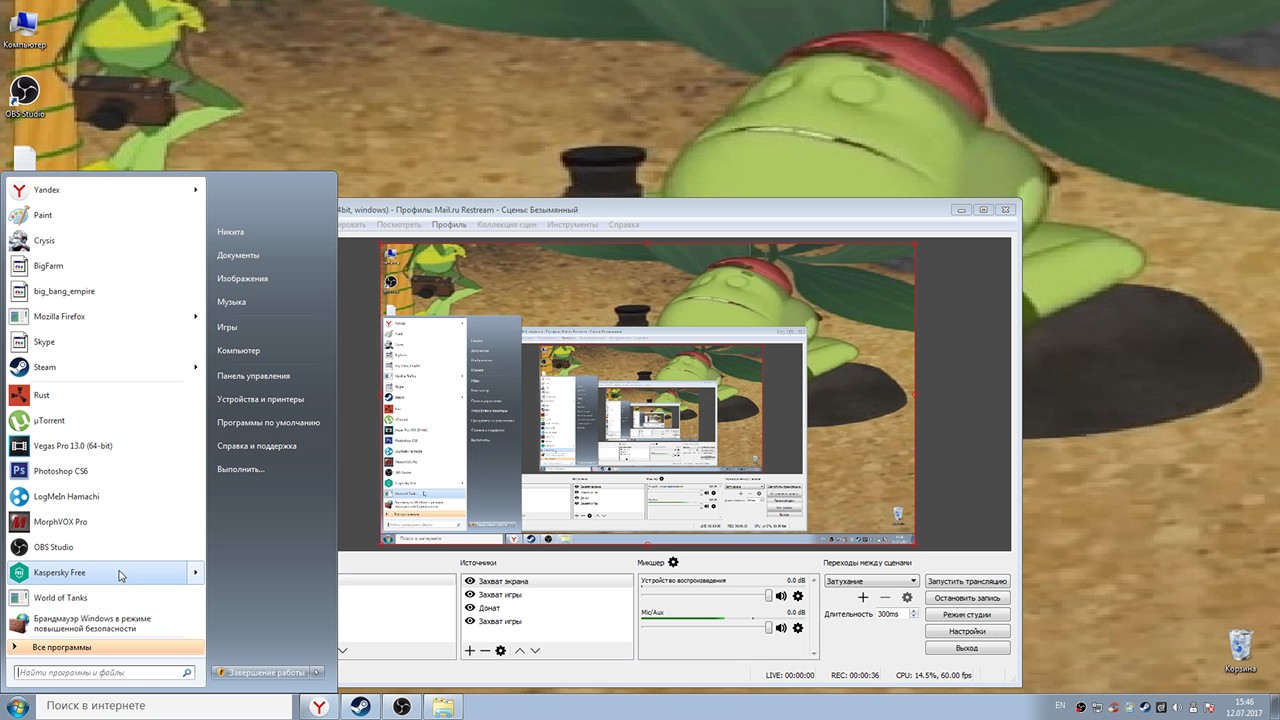Expand Mozilla Firefox jump list arrow
Viewport: 1280px width, 720px height.
click(196, 317)
